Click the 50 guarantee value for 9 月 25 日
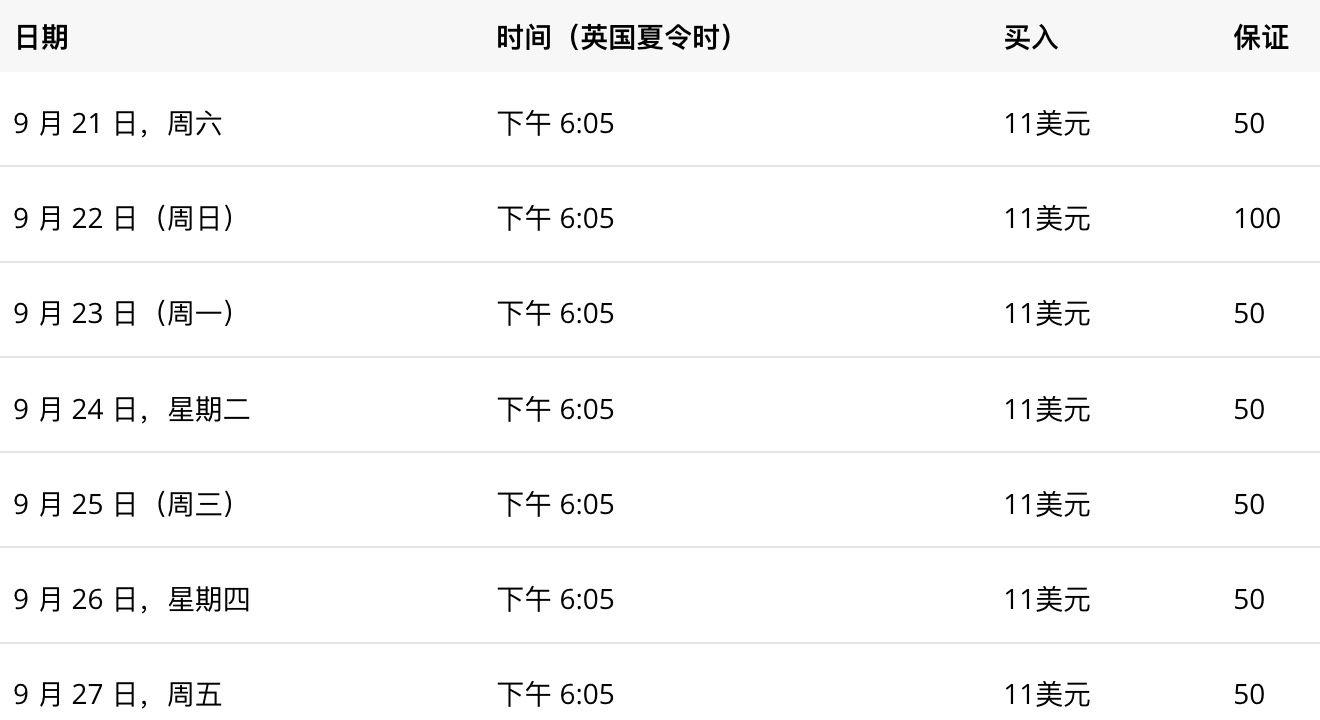 [x=1249, y=504]
